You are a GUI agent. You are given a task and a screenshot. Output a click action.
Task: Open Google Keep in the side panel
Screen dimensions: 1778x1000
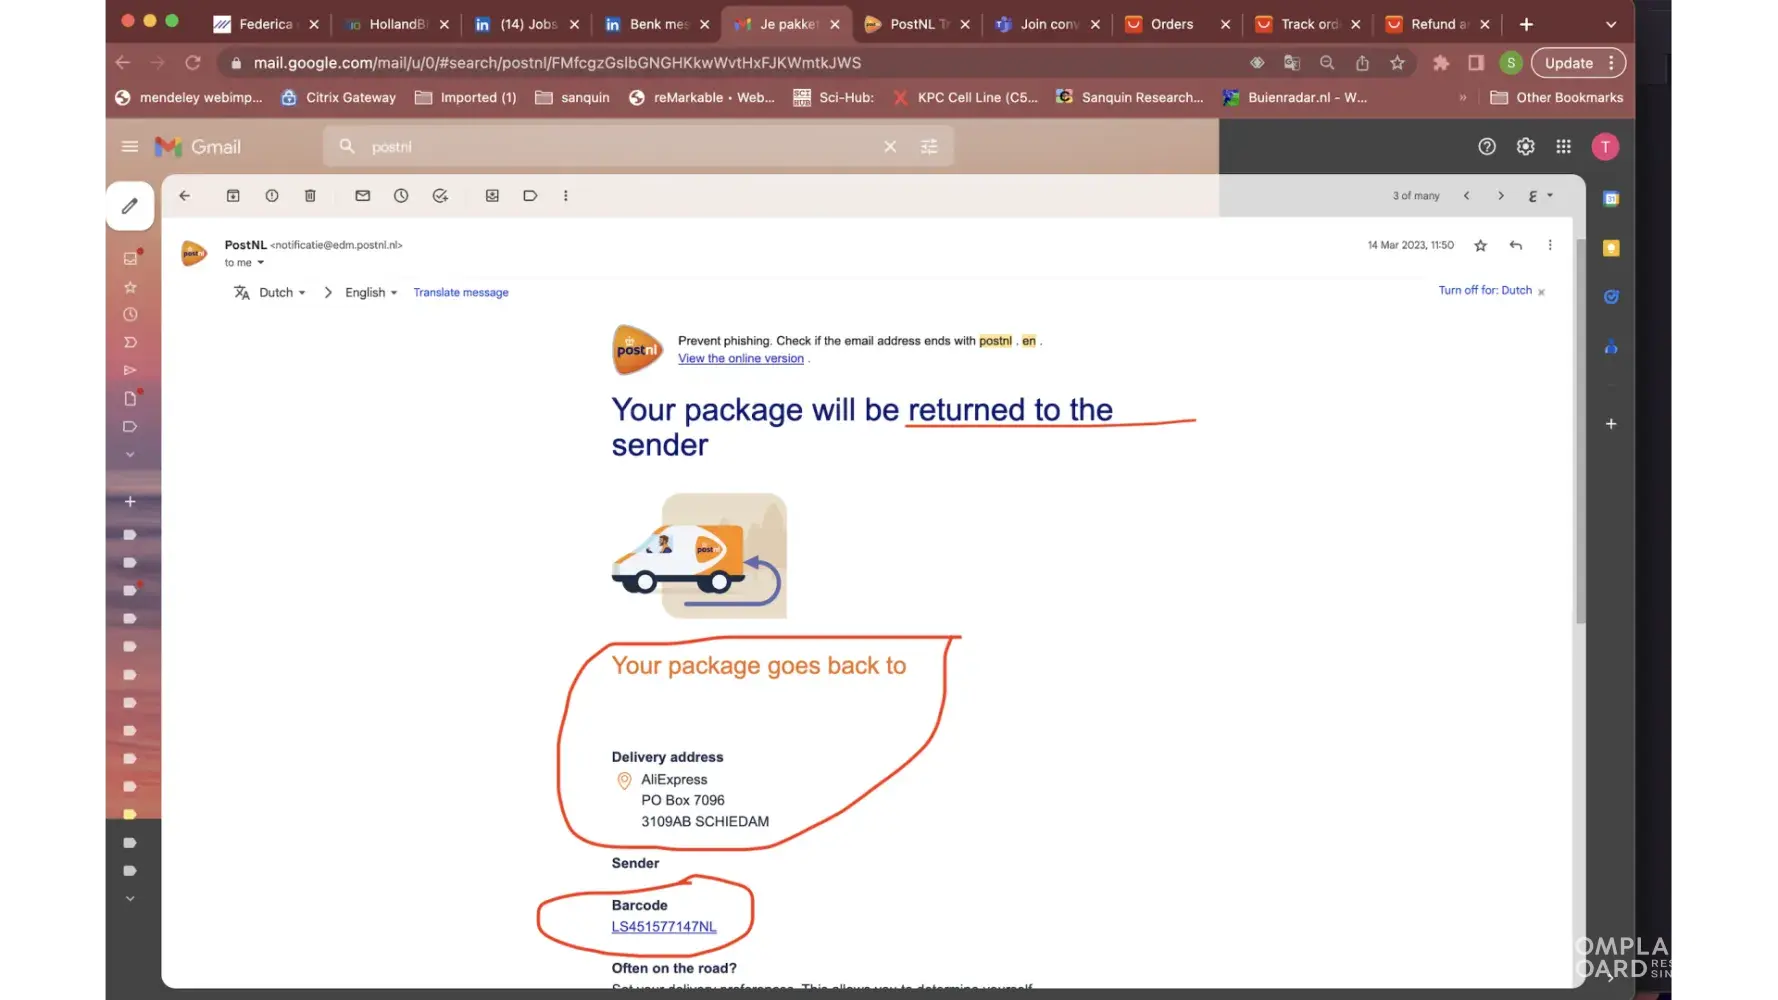(1611, 248)
